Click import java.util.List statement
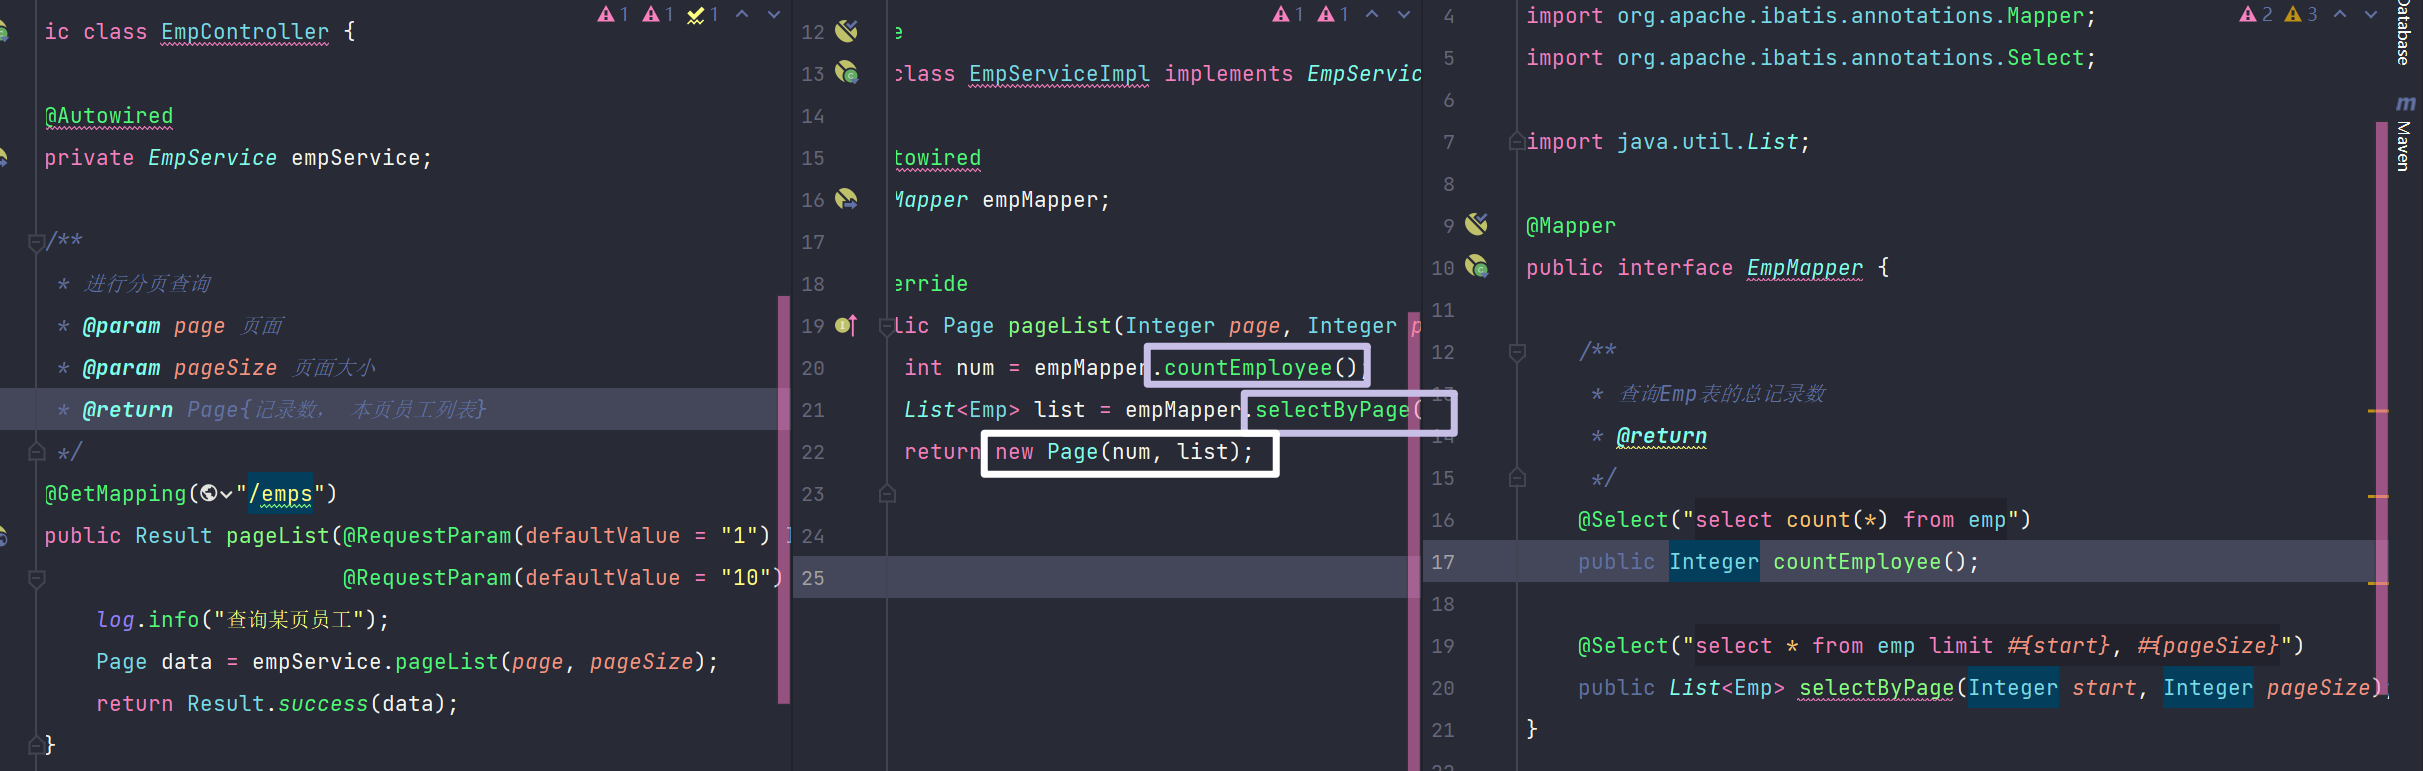 coord(1668,142)
